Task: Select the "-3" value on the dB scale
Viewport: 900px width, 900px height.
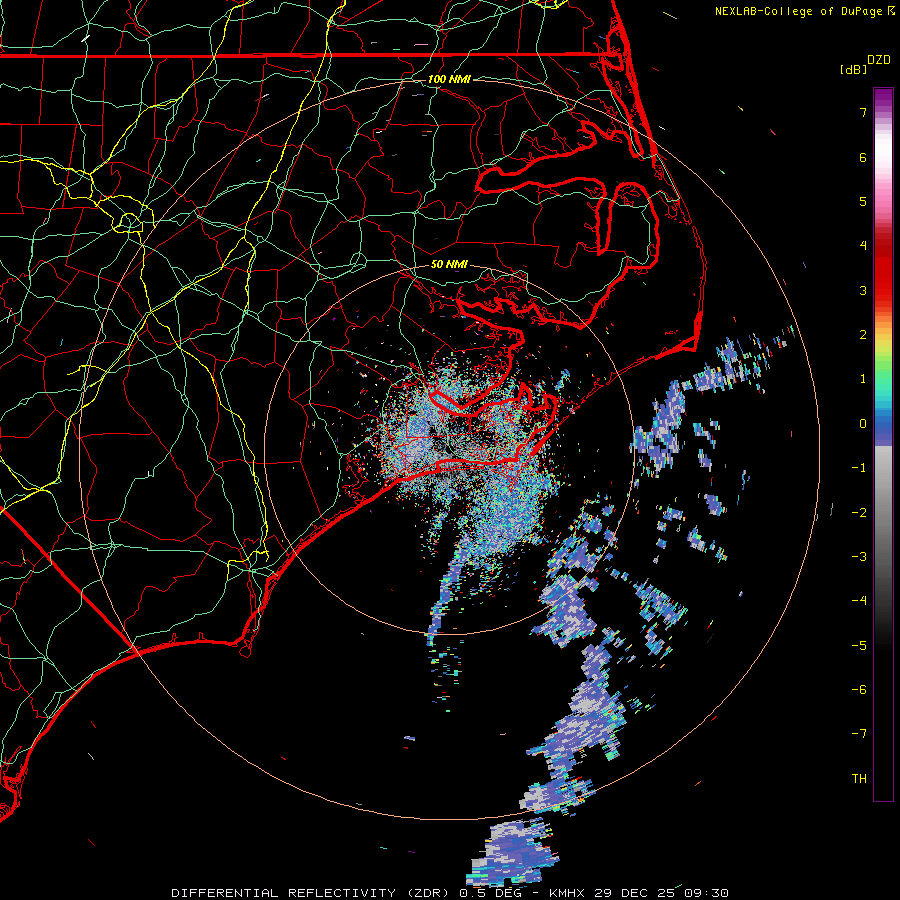Action: click(x=859, y=557)
